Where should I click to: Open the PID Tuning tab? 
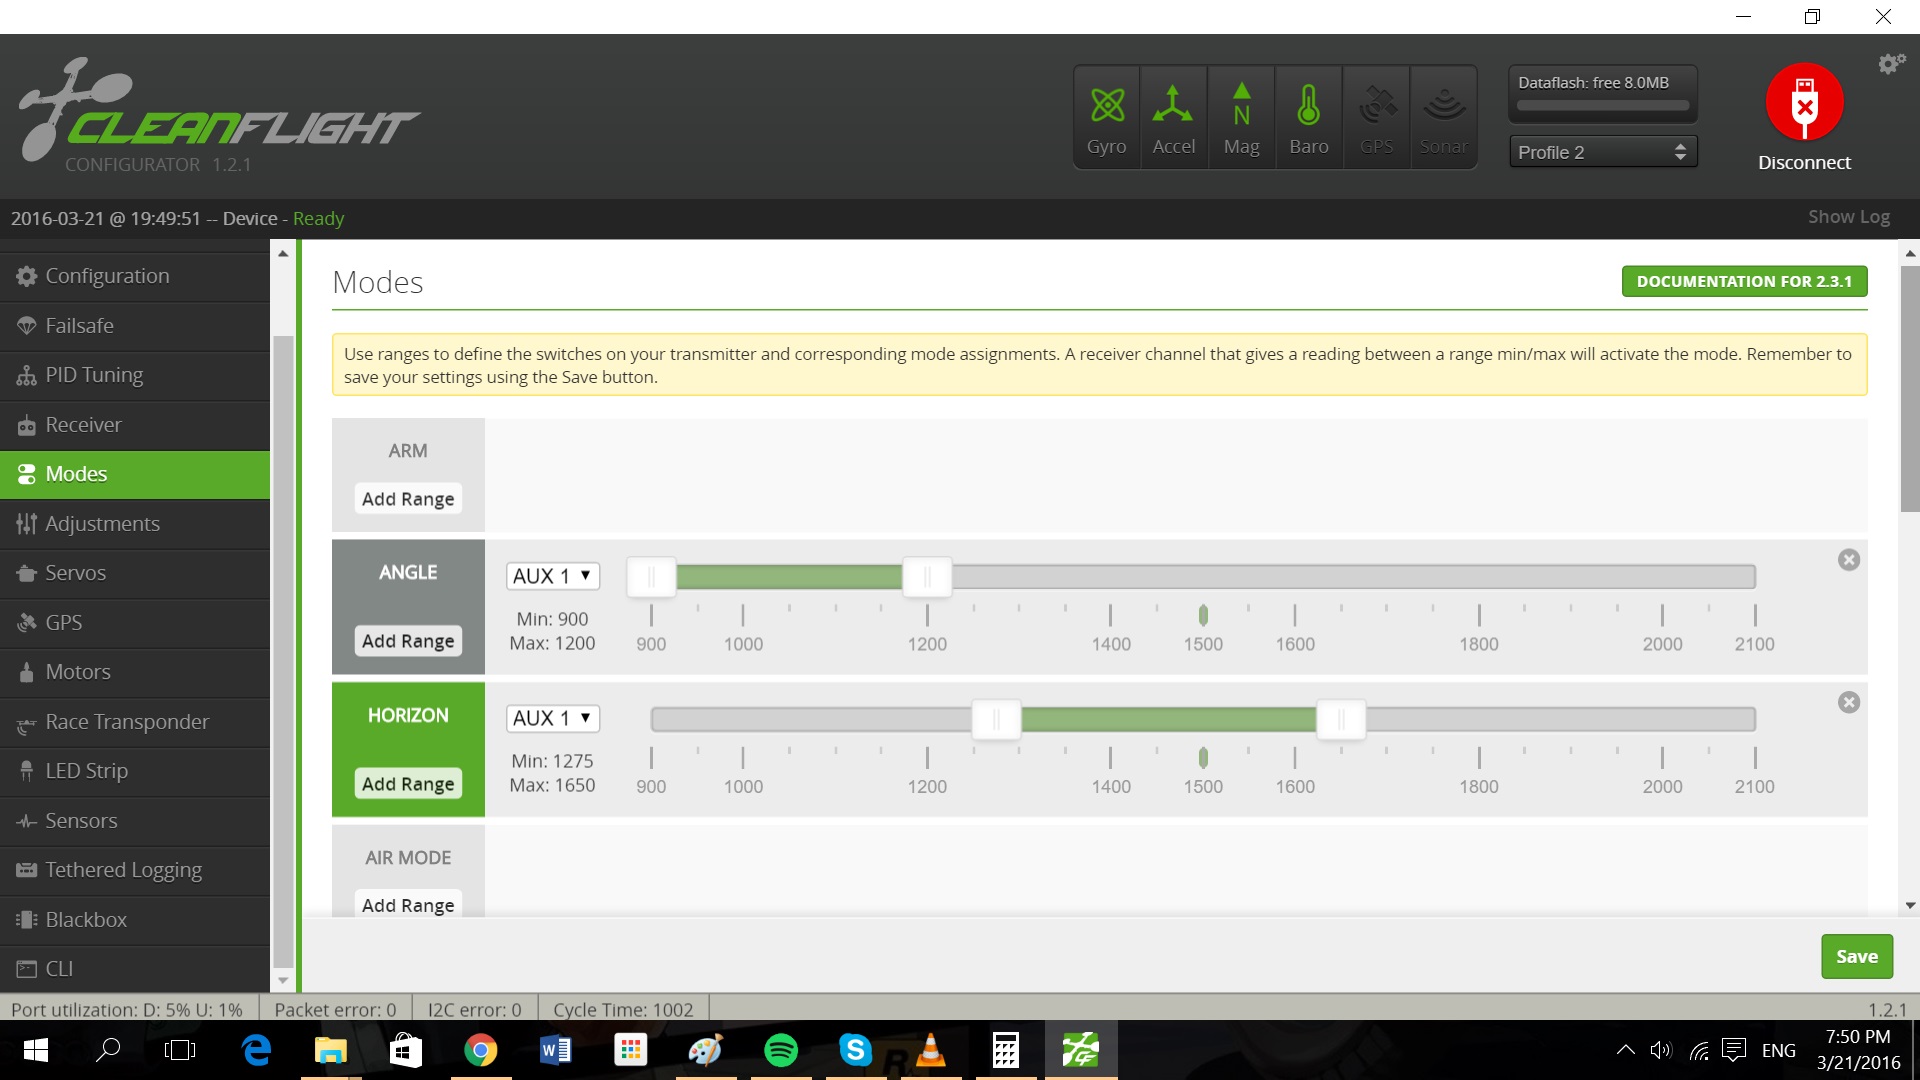[x=94, y=375]
